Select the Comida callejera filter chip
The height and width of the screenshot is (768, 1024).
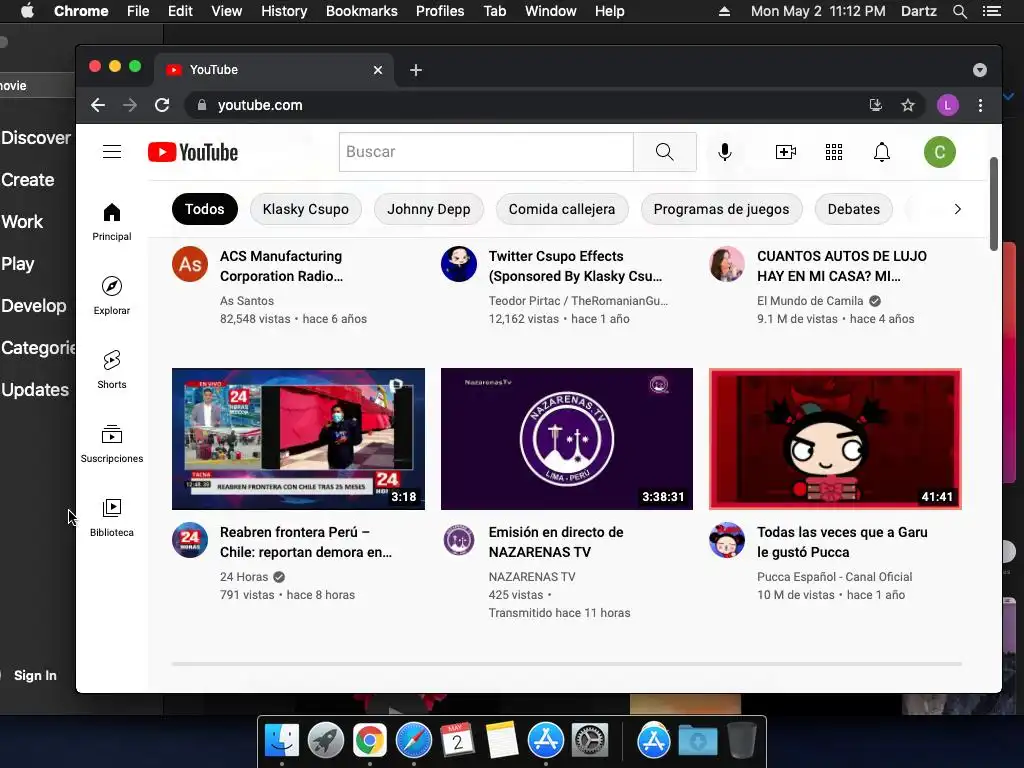coord(562,209)
